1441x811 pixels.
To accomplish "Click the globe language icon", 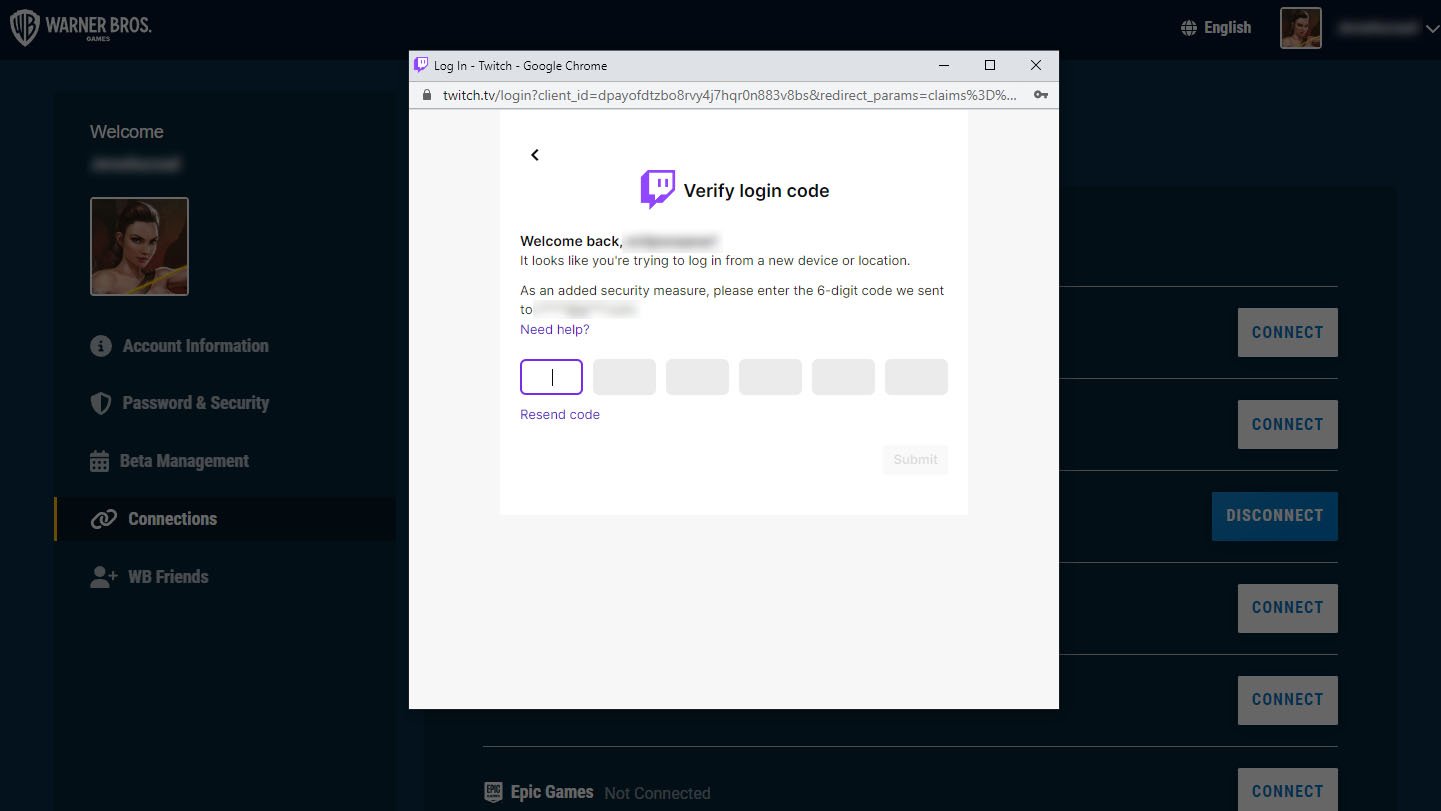I will tap(1189, 28).
